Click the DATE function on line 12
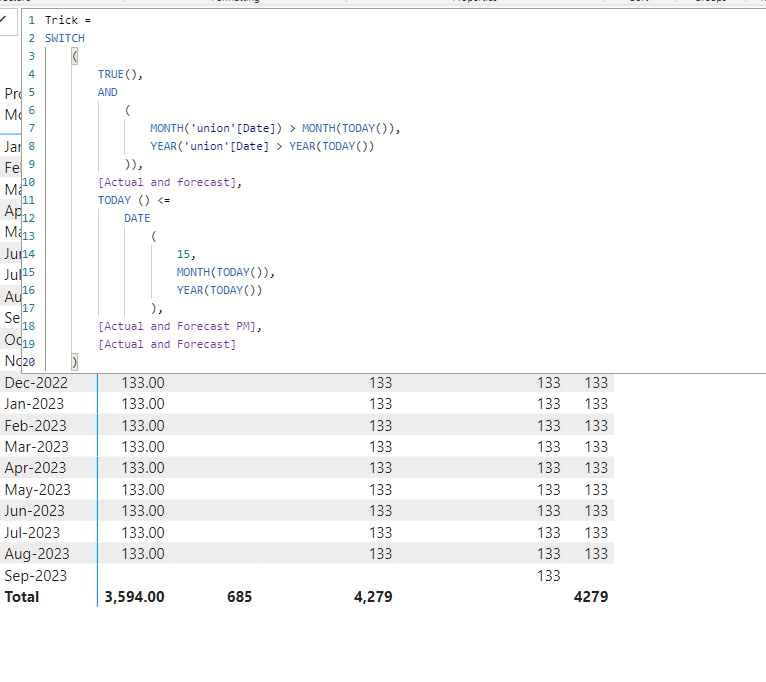This screenshot has width=766, height=682. coord(137,218)
